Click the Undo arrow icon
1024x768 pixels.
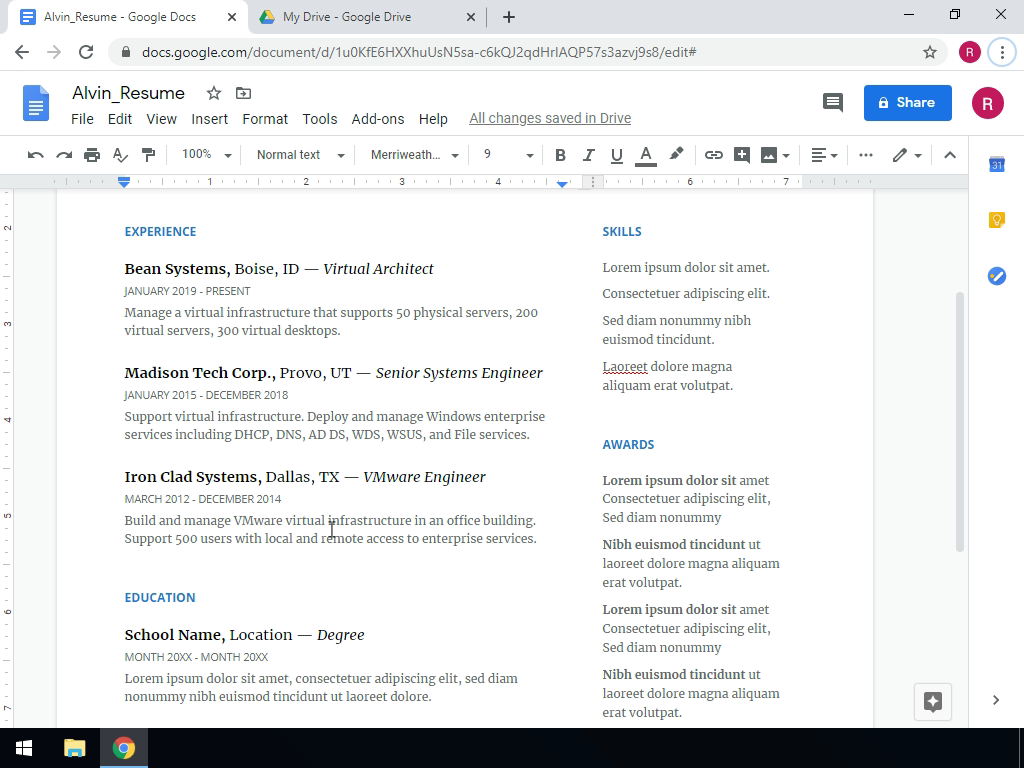(36, 155)
